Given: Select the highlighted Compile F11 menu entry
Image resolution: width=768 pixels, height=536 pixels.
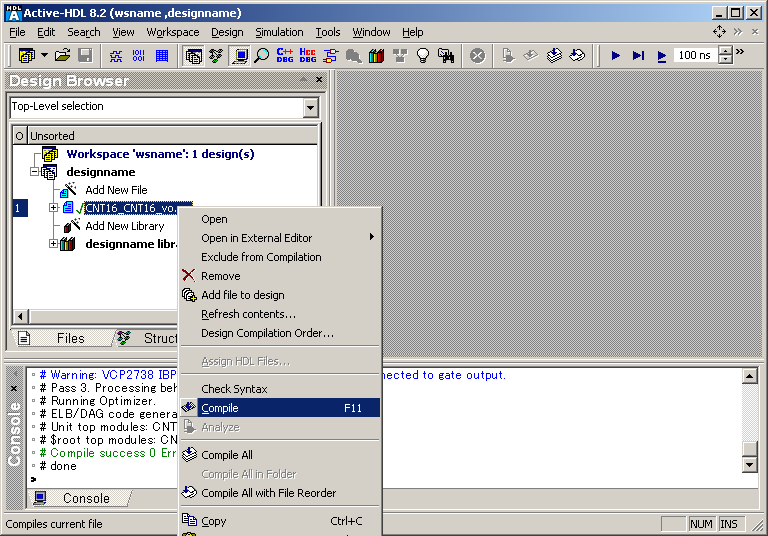Looking at the screenshot, I should point(280,408).
